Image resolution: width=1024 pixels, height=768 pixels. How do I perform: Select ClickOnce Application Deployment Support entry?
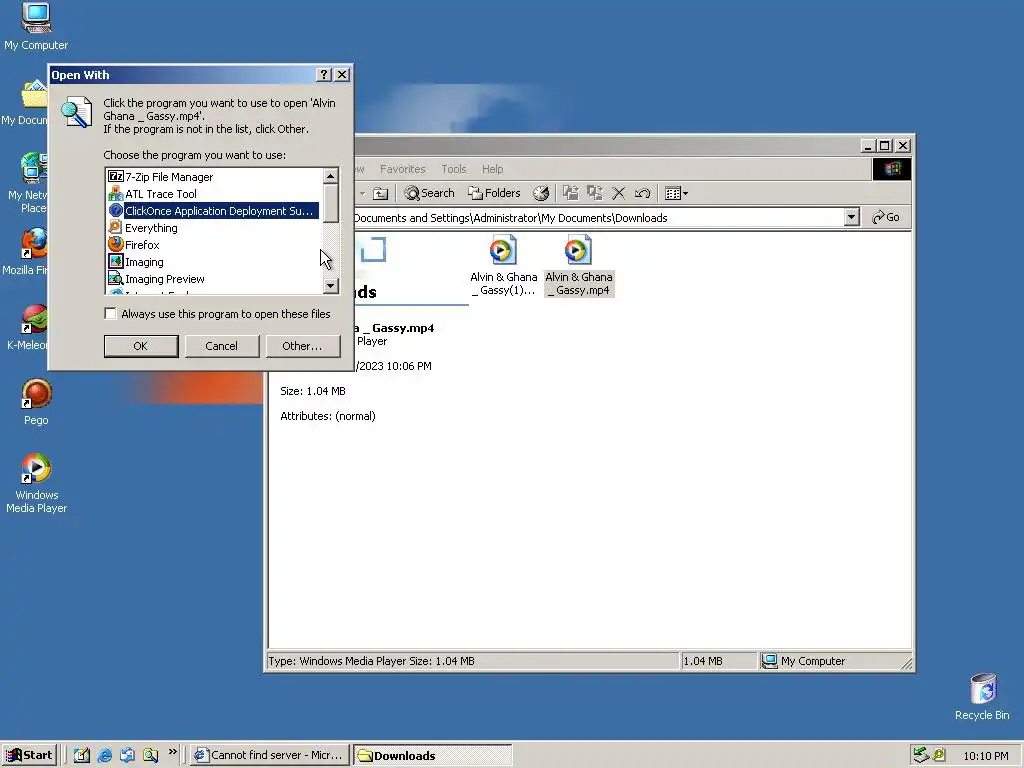(x=214, y=210)
